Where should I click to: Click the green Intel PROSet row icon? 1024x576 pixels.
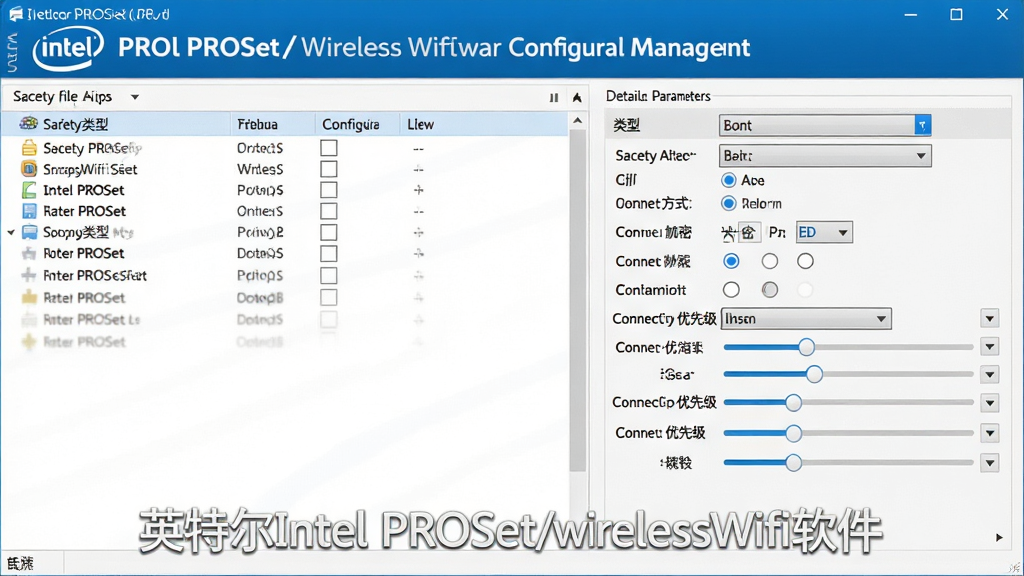point(29,190)
